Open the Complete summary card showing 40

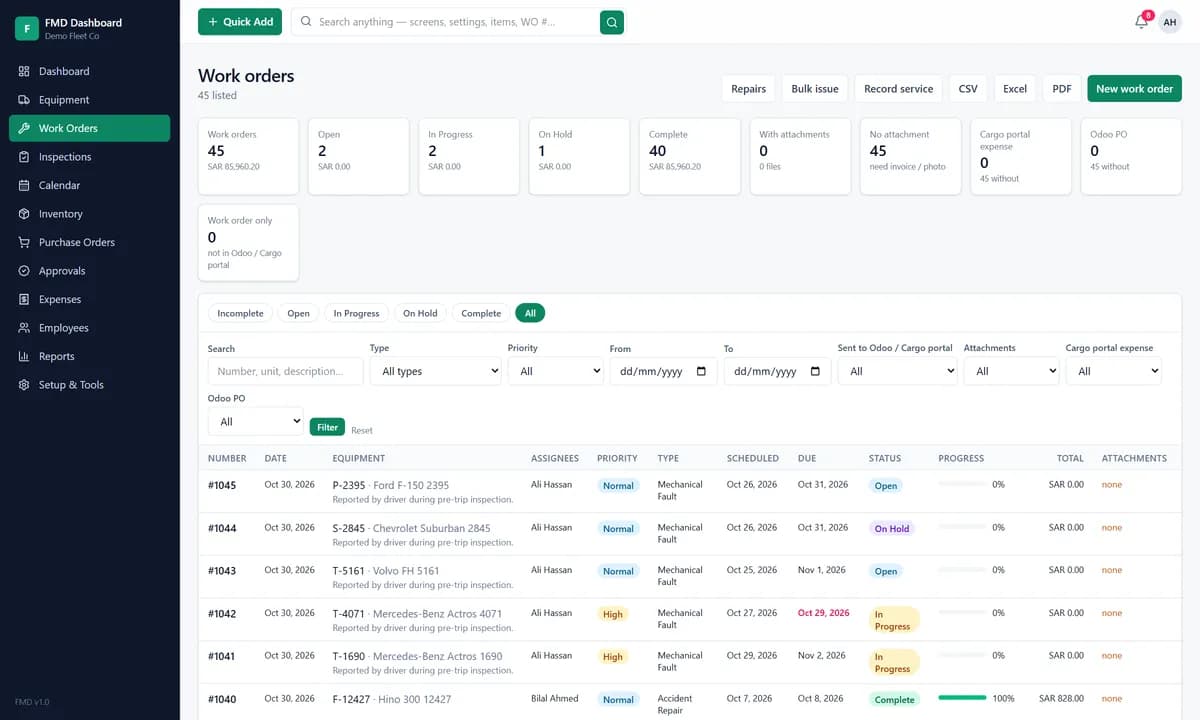click(x=690, y=156)
